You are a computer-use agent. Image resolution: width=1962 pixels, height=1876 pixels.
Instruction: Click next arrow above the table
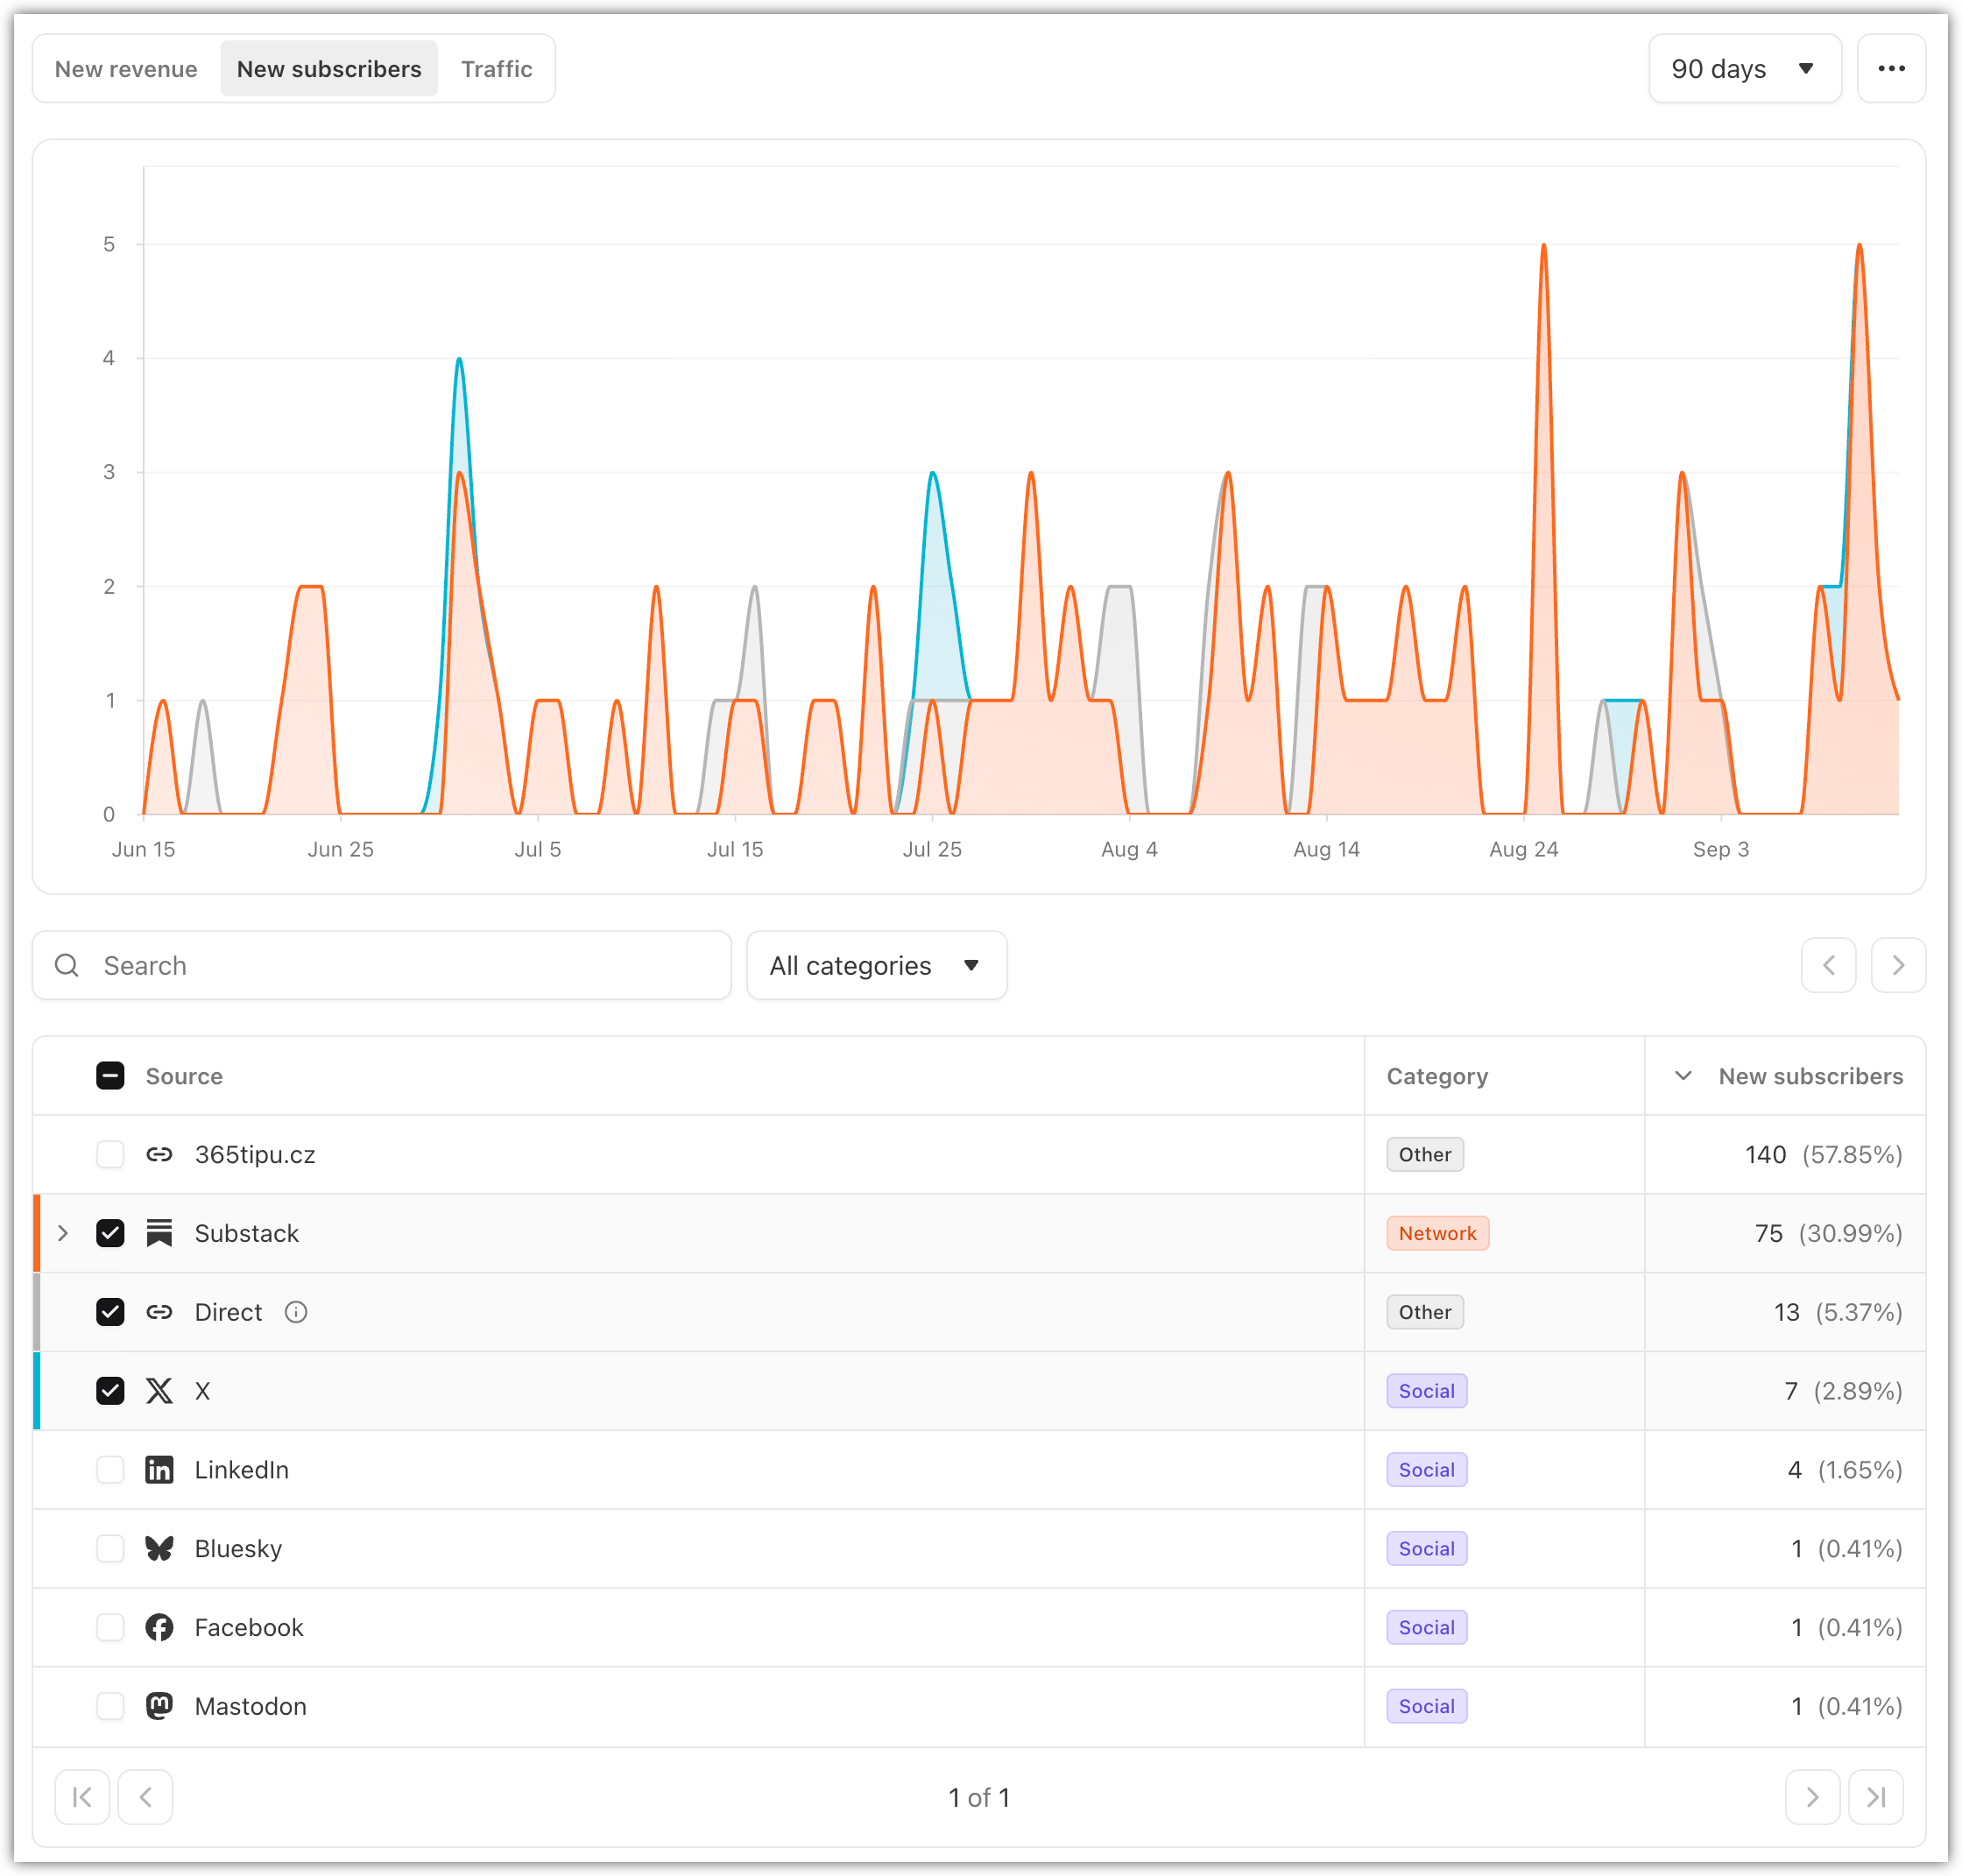coord(1897,965)
